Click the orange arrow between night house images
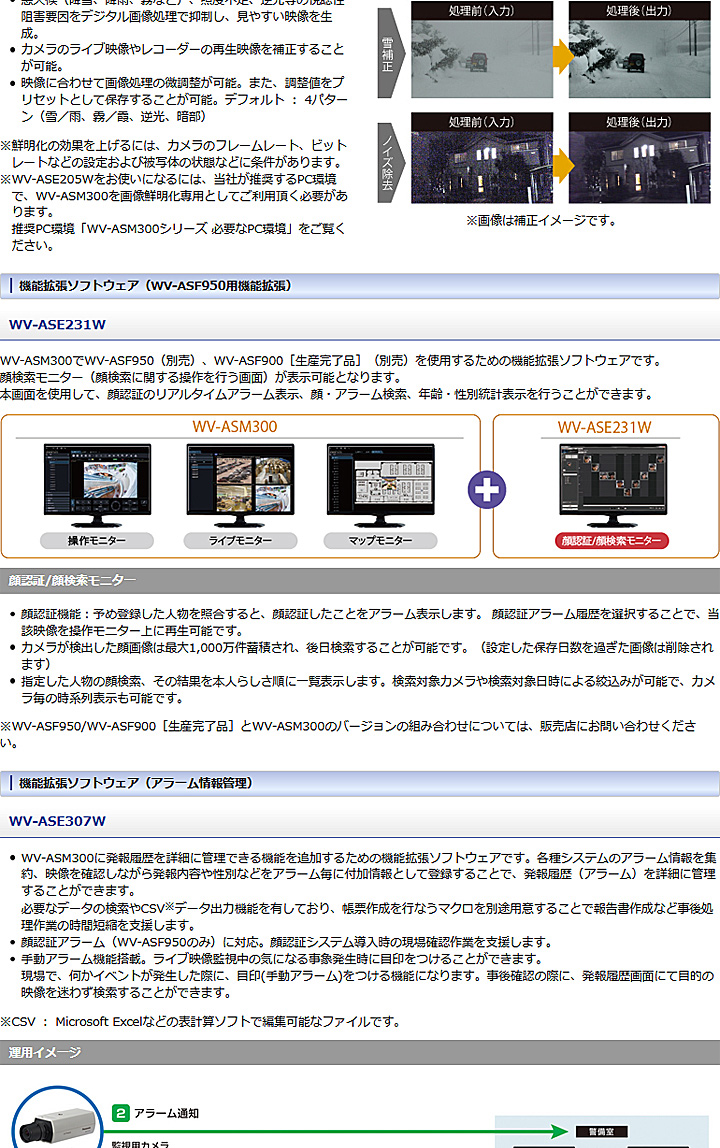 click(563, 166)
